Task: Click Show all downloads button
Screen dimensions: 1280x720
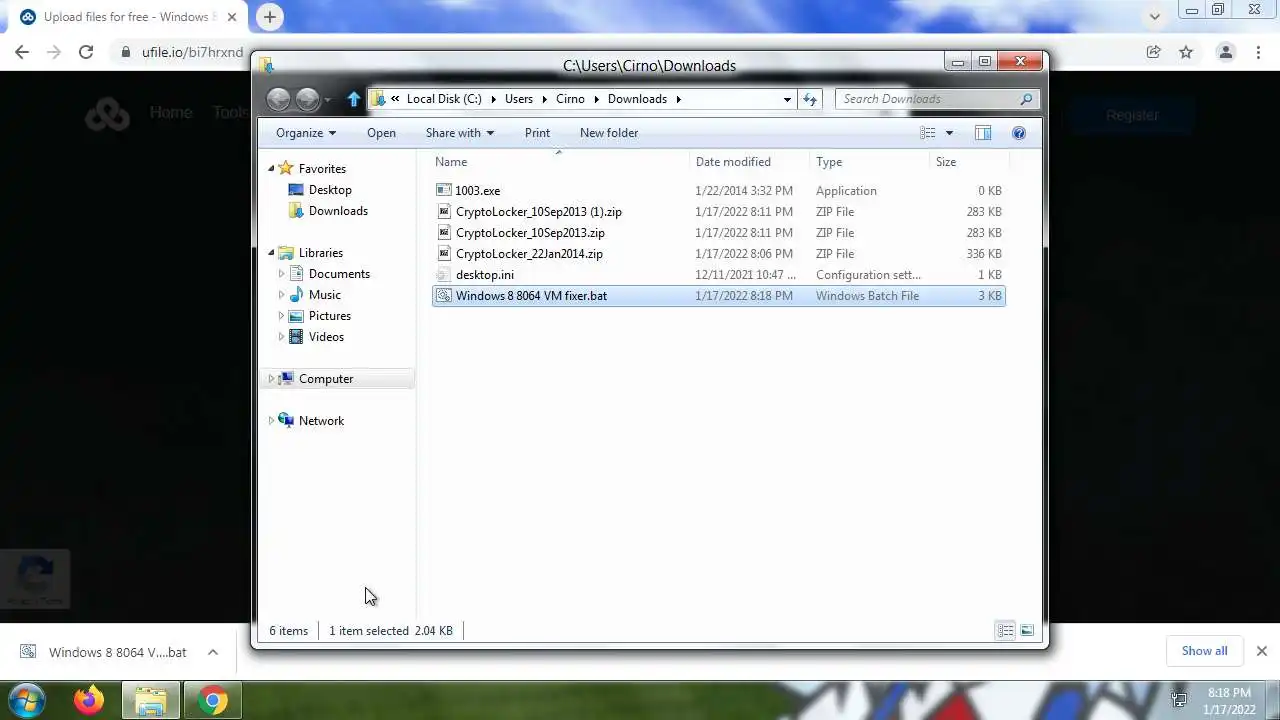Action: click(x=1204, y=651)
